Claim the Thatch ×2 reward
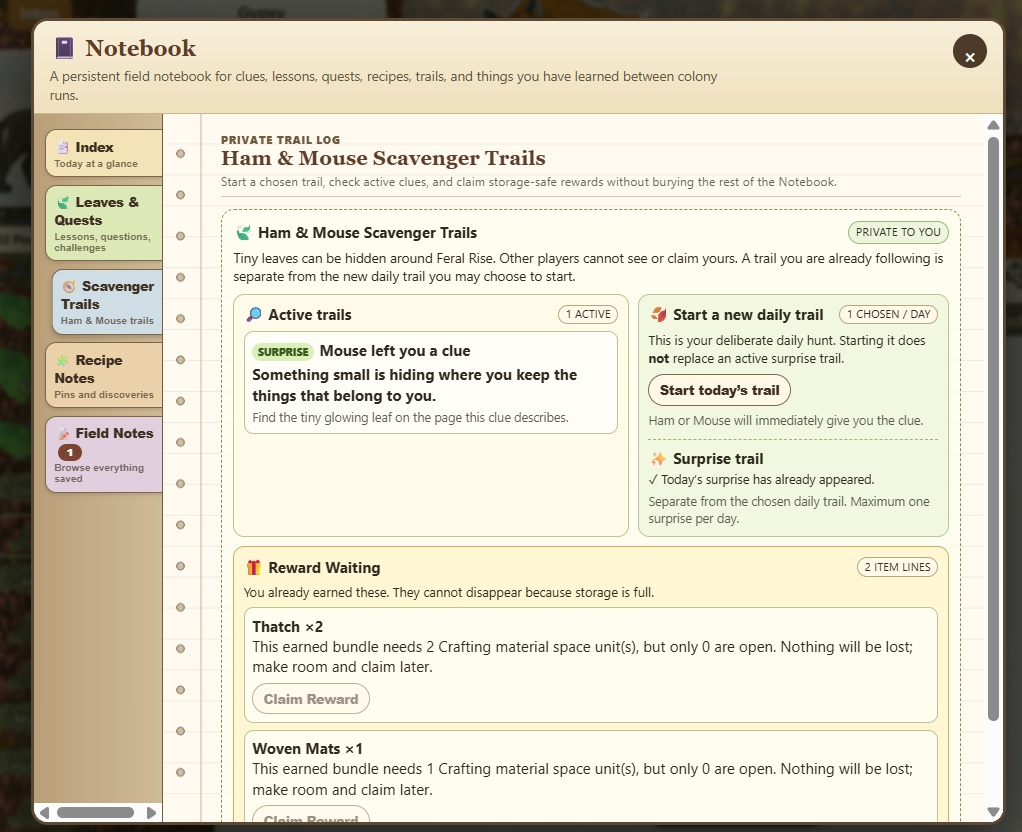This screenshot has height=832, width=1022. (311, 699)
